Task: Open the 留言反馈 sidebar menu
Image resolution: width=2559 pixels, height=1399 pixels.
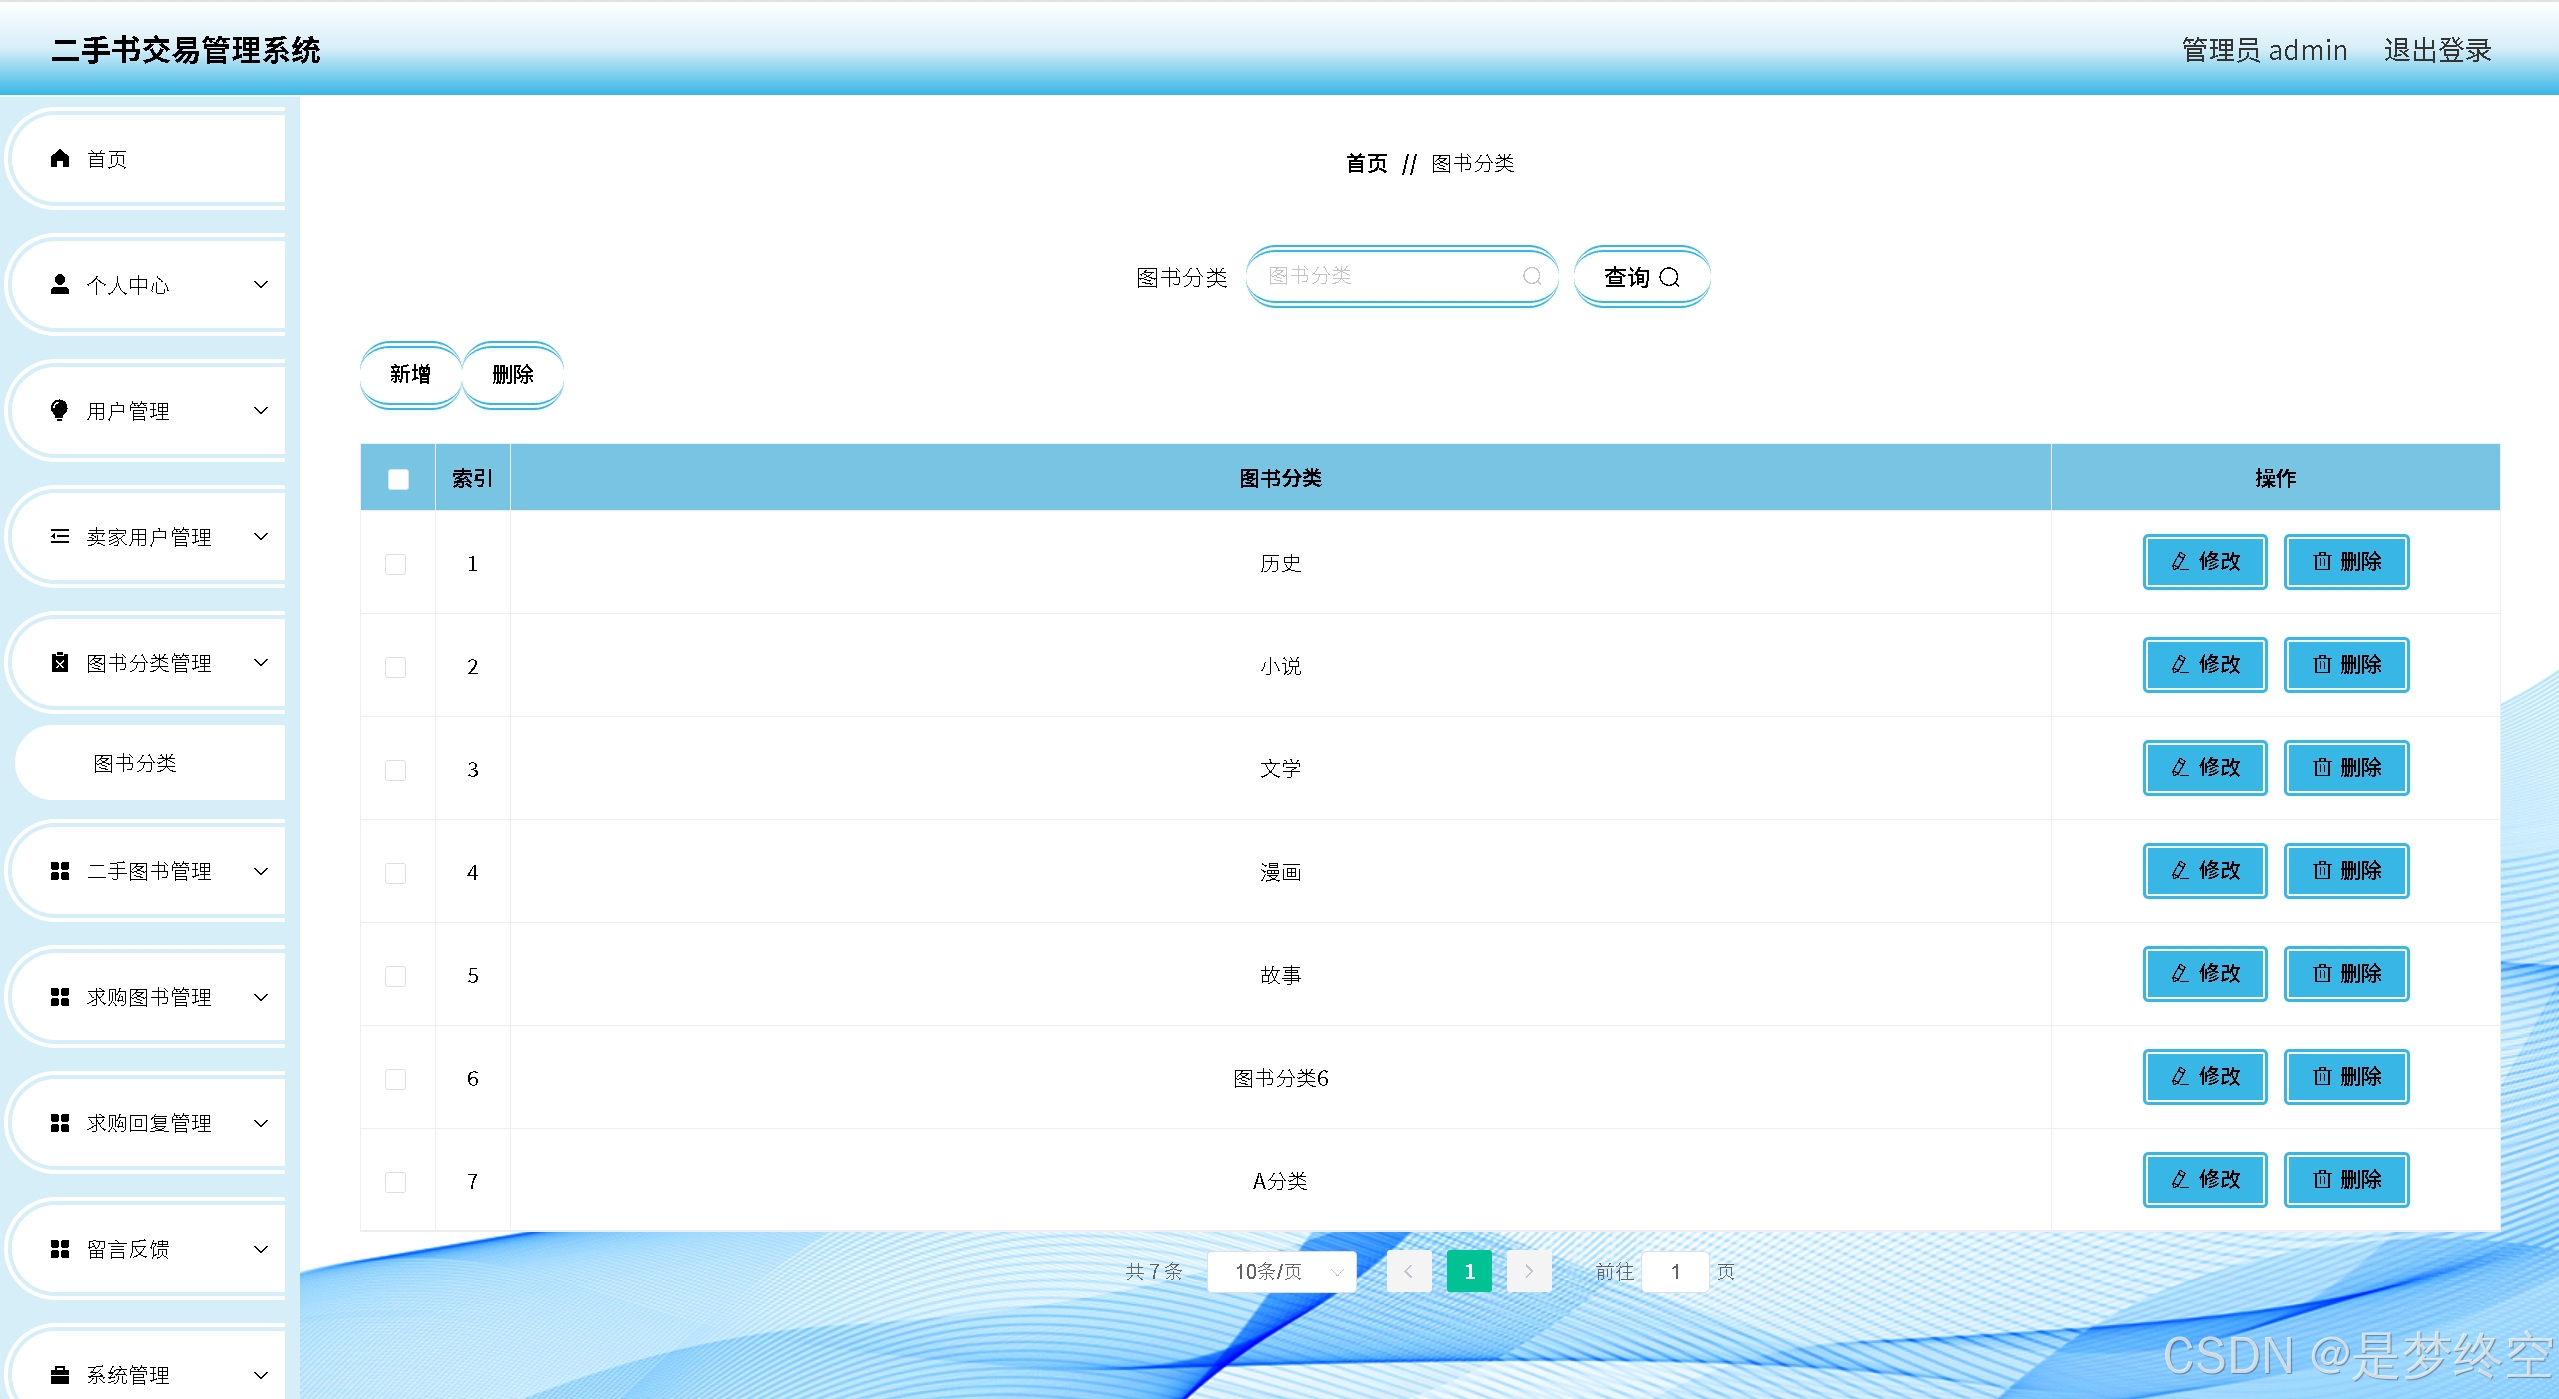Action: pyautogui.click(x=148, y=1250)
